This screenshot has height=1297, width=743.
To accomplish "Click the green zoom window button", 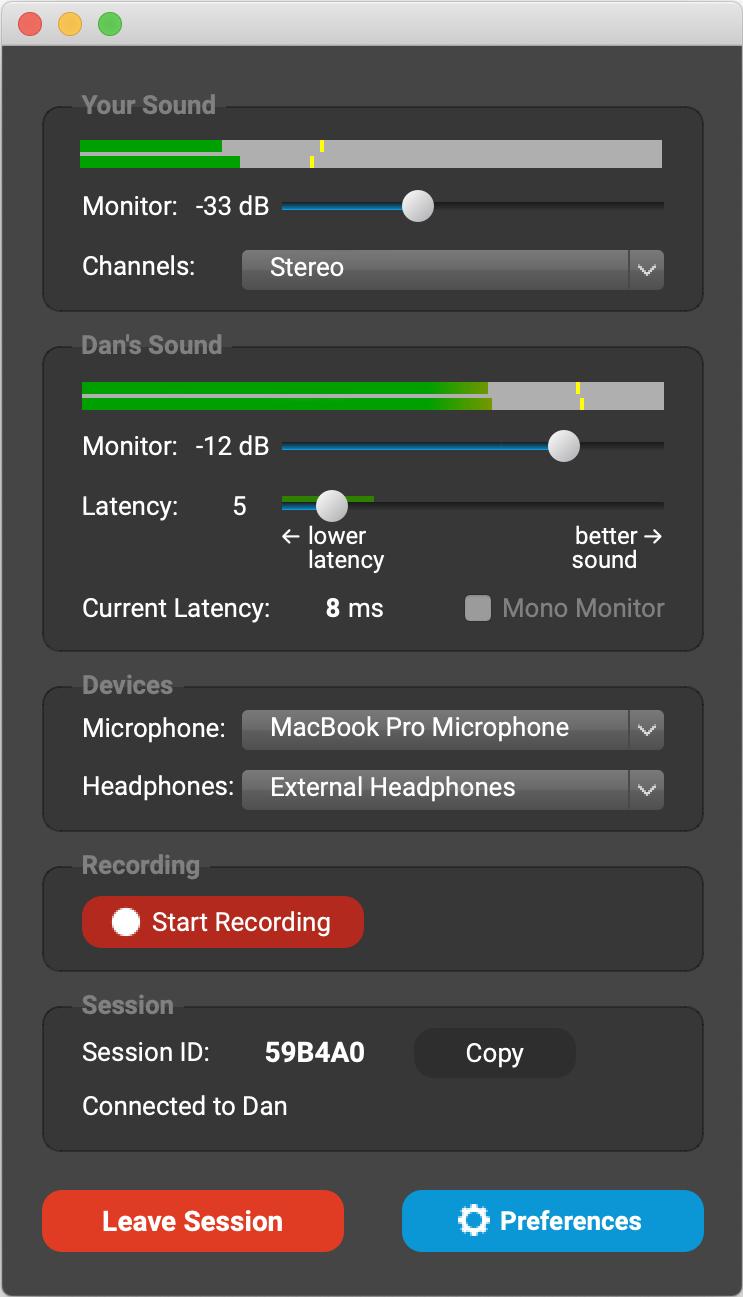I will [x=110, y=24].
